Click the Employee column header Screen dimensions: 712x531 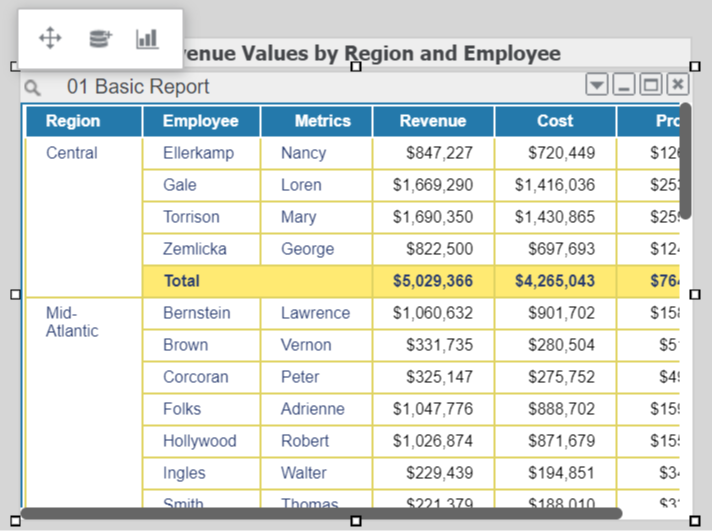(x=201, y=121)
